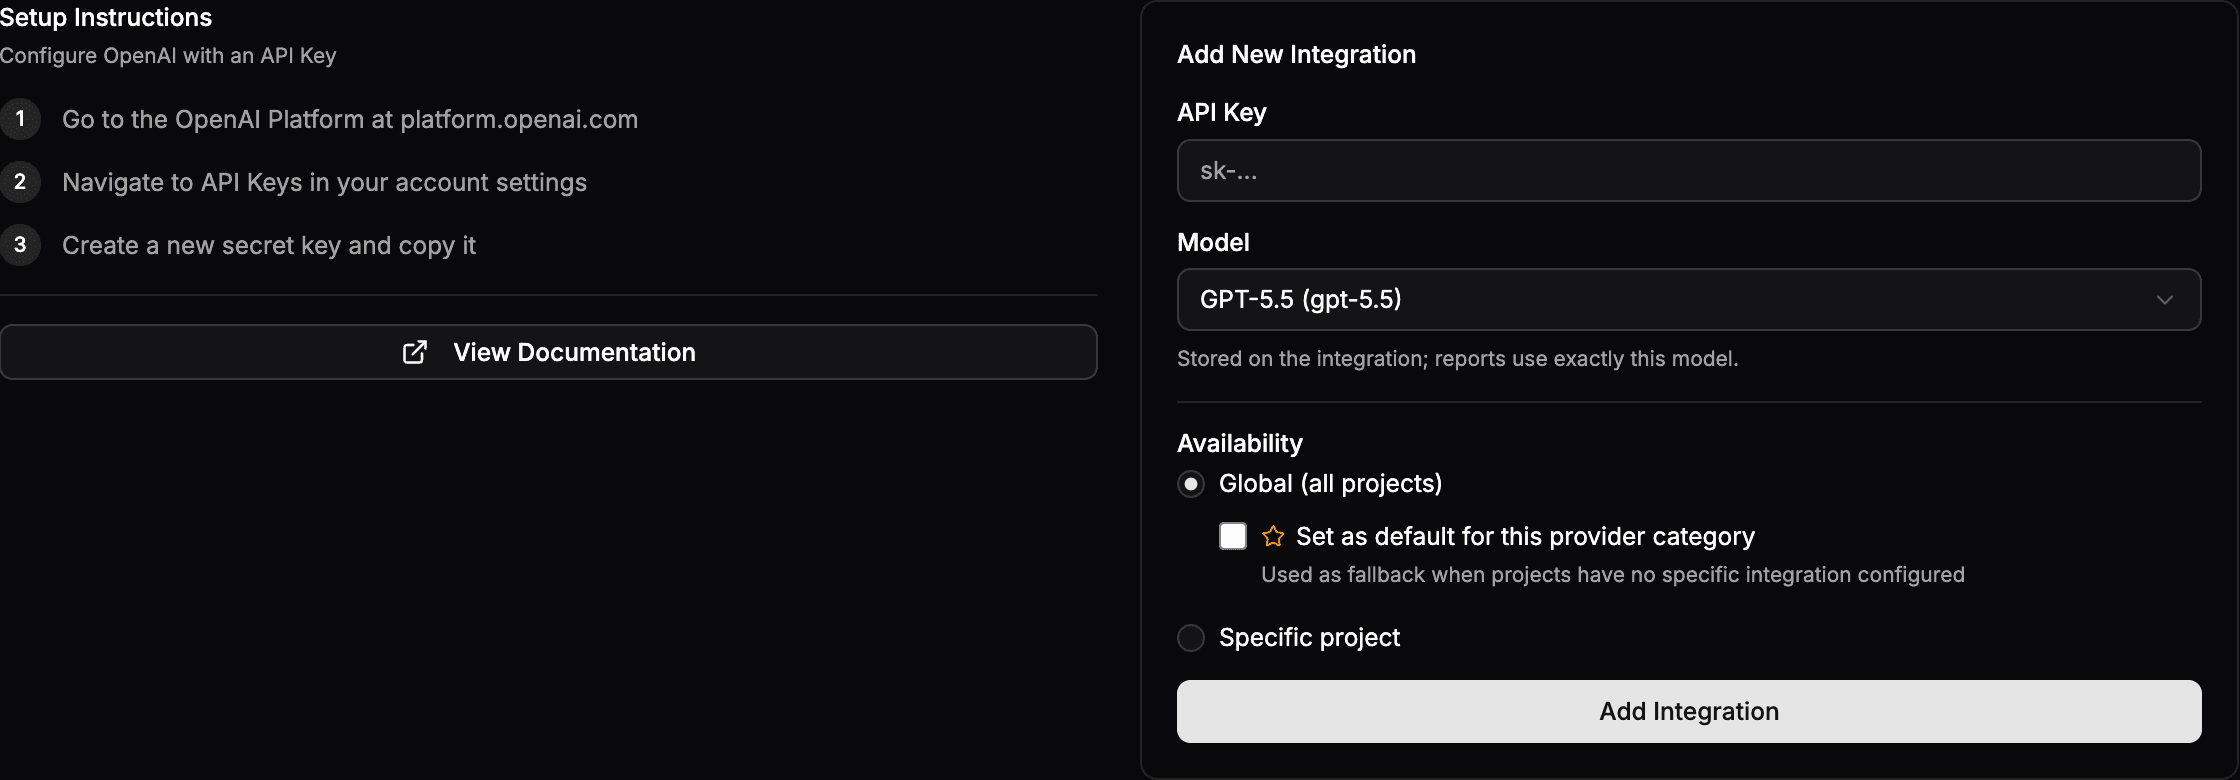Click the star icon next to Set as default
2240x780 pixels.
[x=1273, y=537]
